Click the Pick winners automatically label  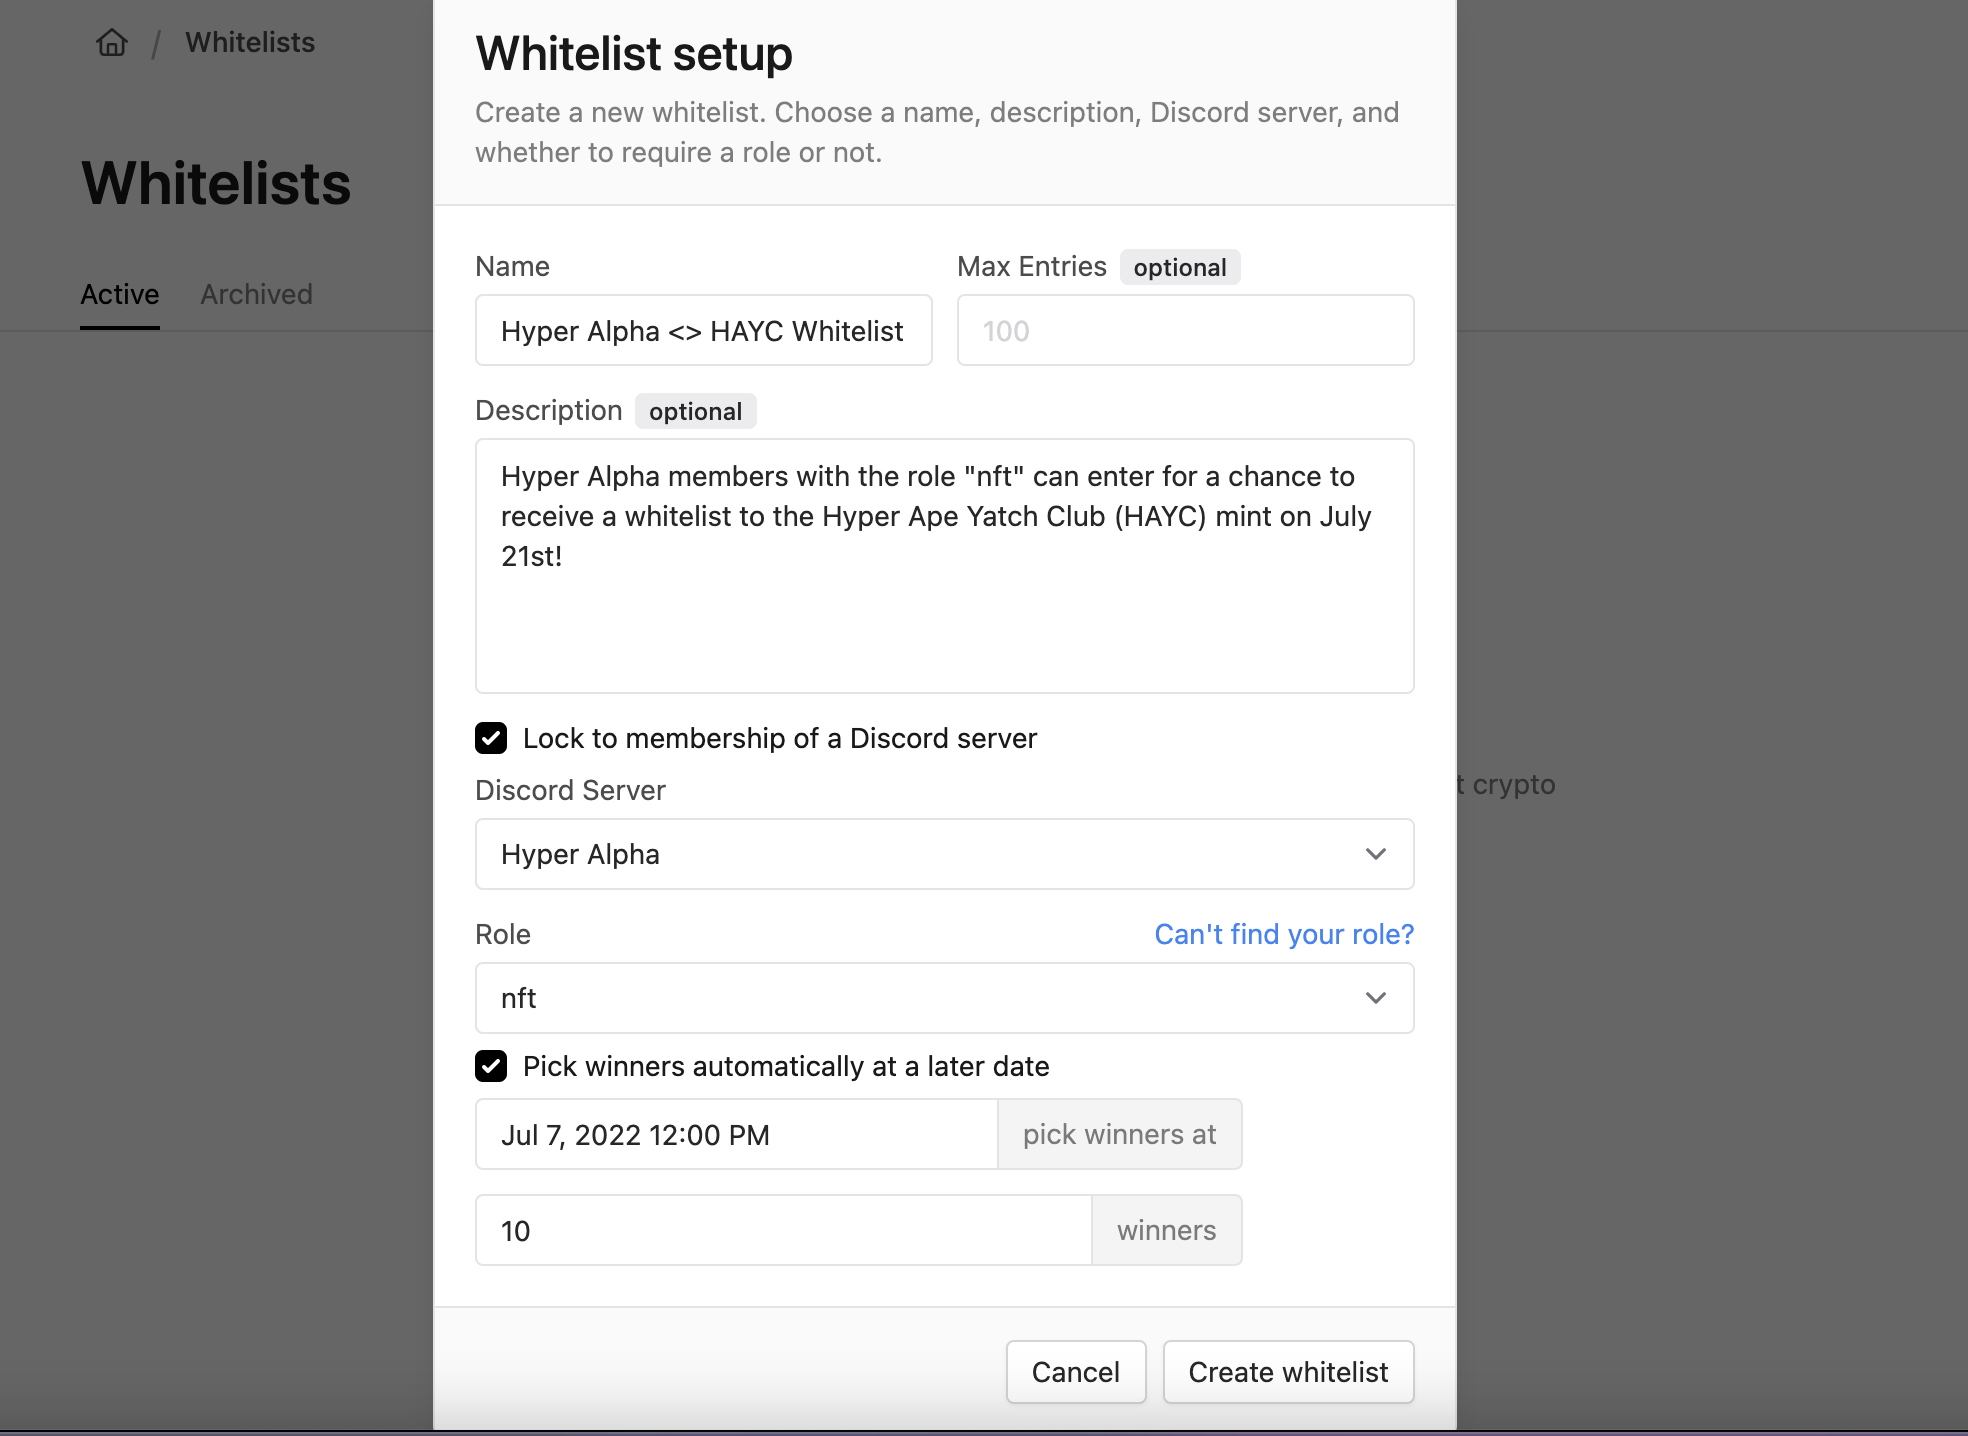(x=786, y=1066)
